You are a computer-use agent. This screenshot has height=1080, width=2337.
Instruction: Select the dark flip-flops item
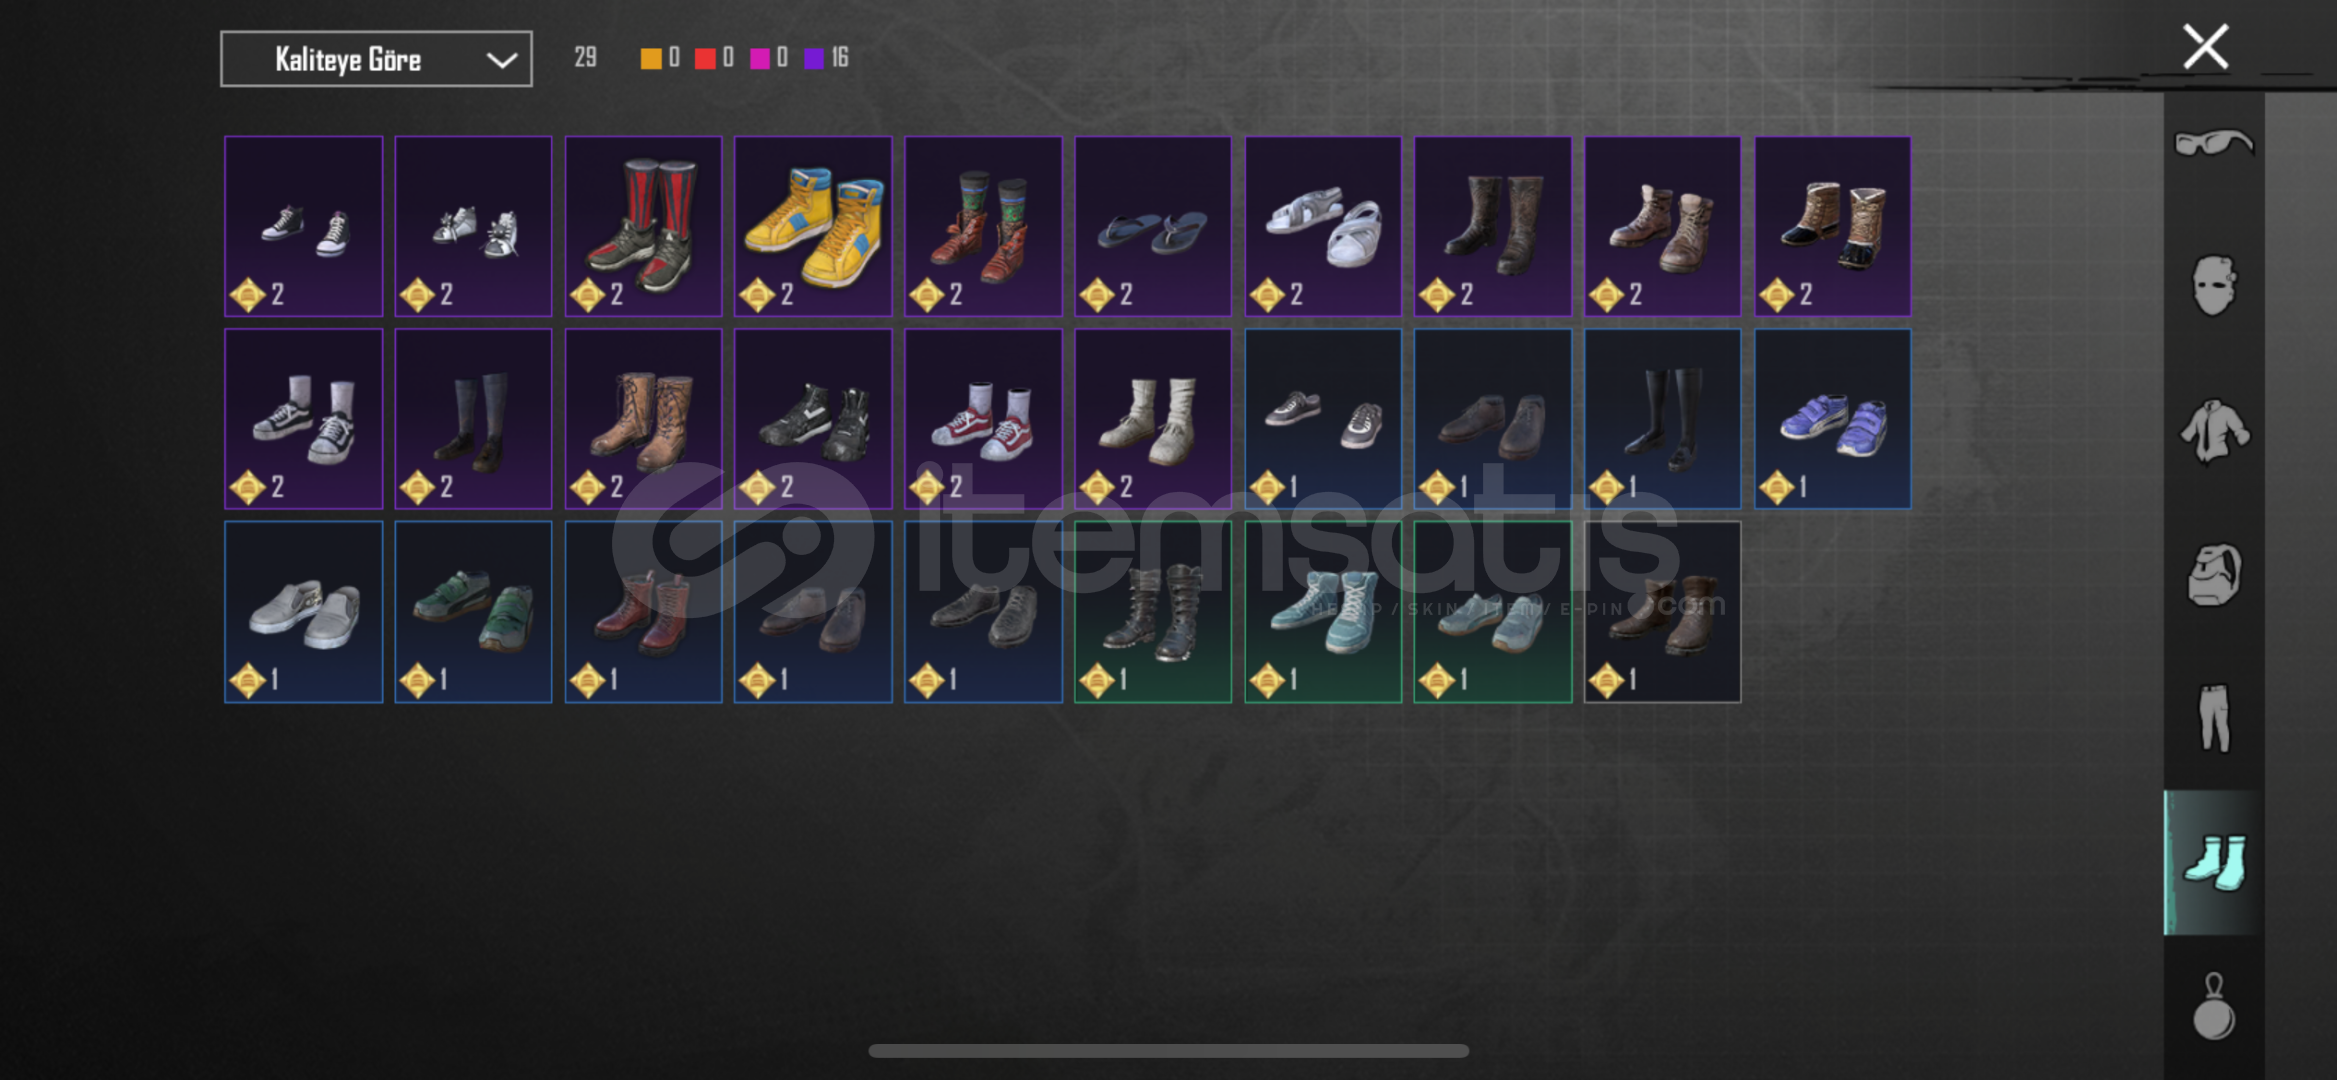1153,226
